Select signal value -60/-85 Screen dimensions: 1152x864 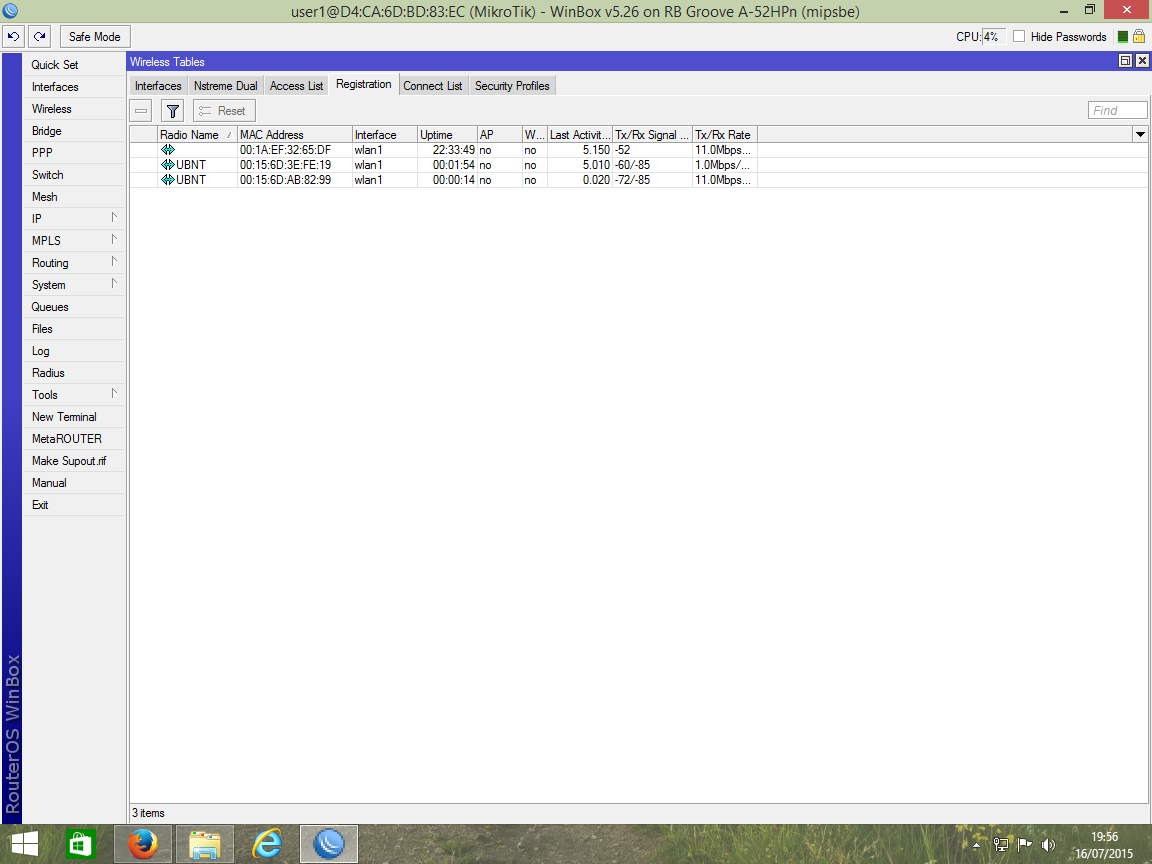633,165
